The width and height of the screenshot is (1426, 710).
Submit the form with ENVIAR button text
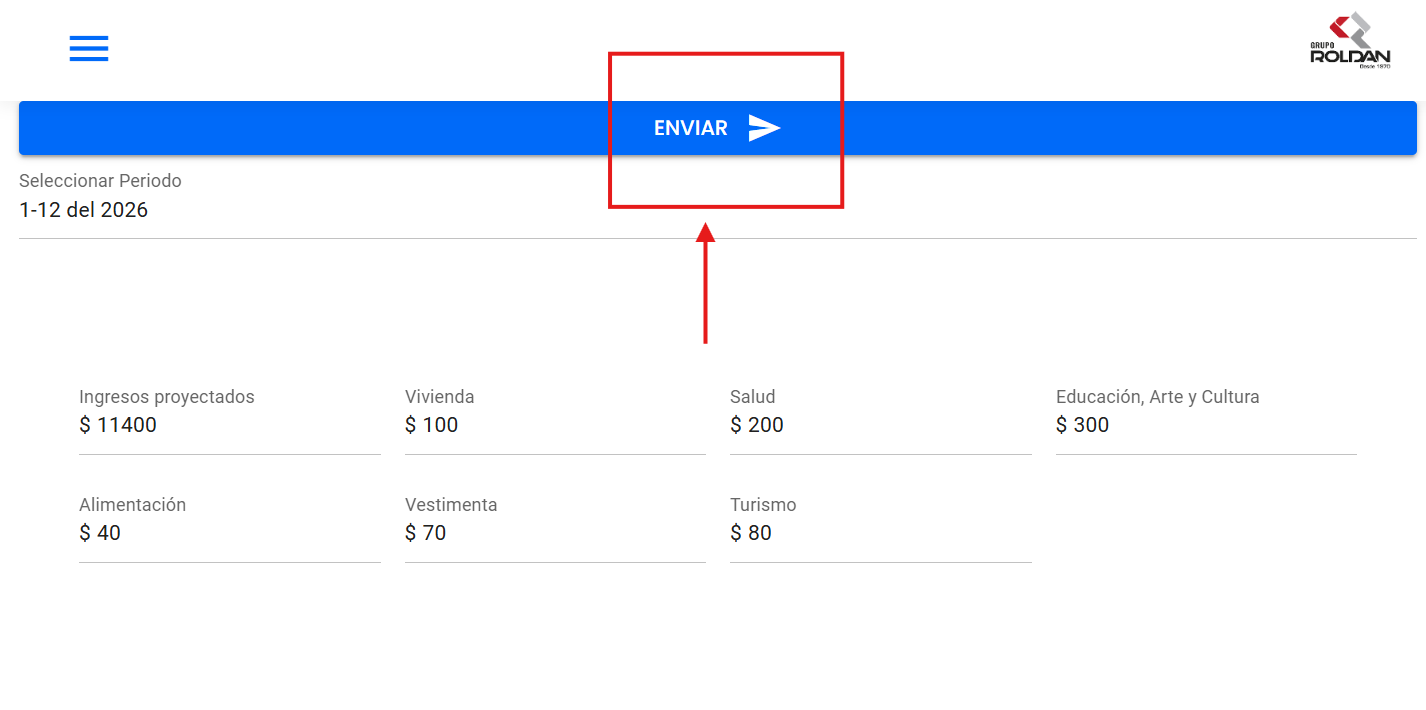[x=691, y=128]
